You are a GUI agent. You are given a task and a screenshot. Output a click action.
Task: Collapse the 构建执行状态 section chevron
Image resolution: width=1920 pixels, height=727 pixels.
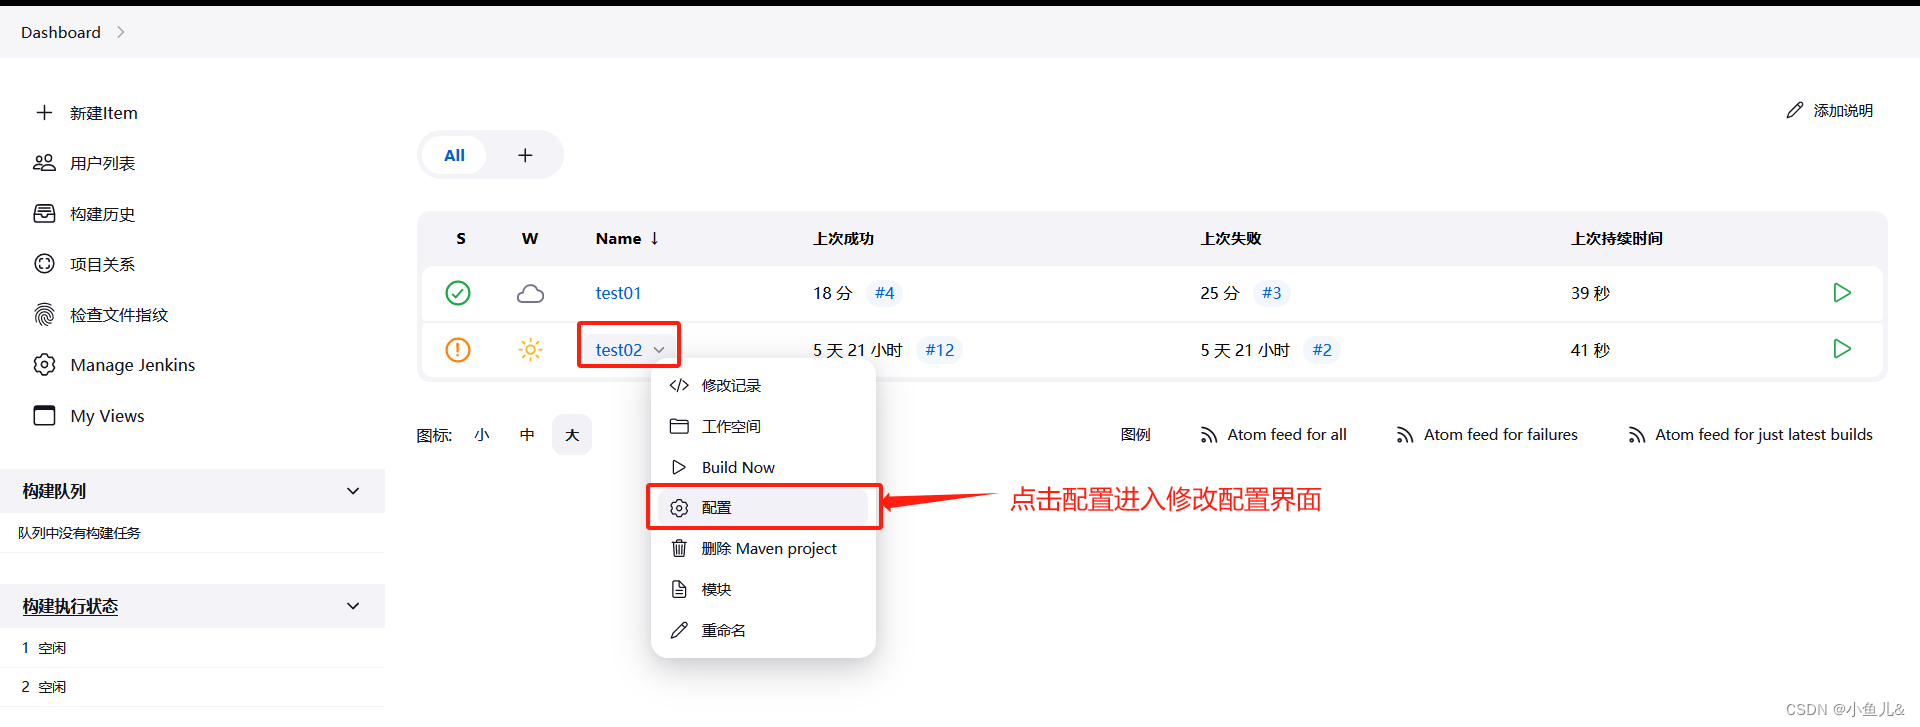point(353,606)
